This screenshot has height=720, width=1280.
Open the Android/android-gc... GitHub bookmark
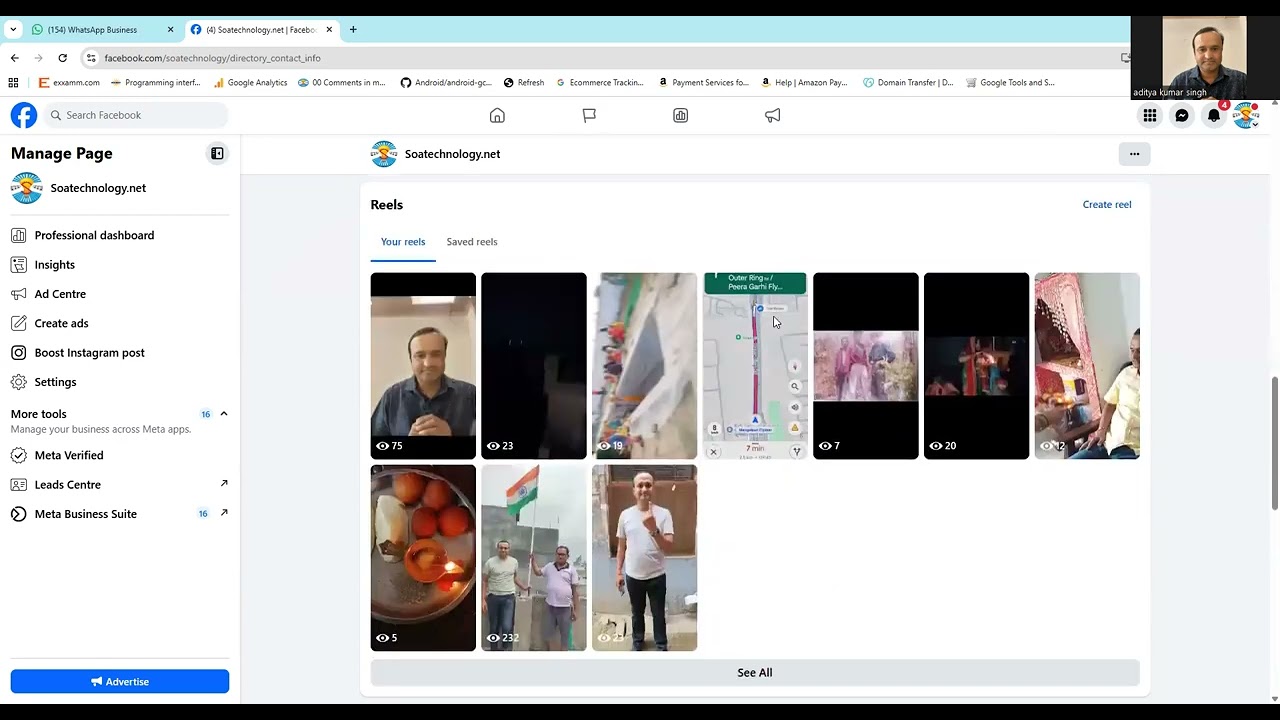point(446,83)
